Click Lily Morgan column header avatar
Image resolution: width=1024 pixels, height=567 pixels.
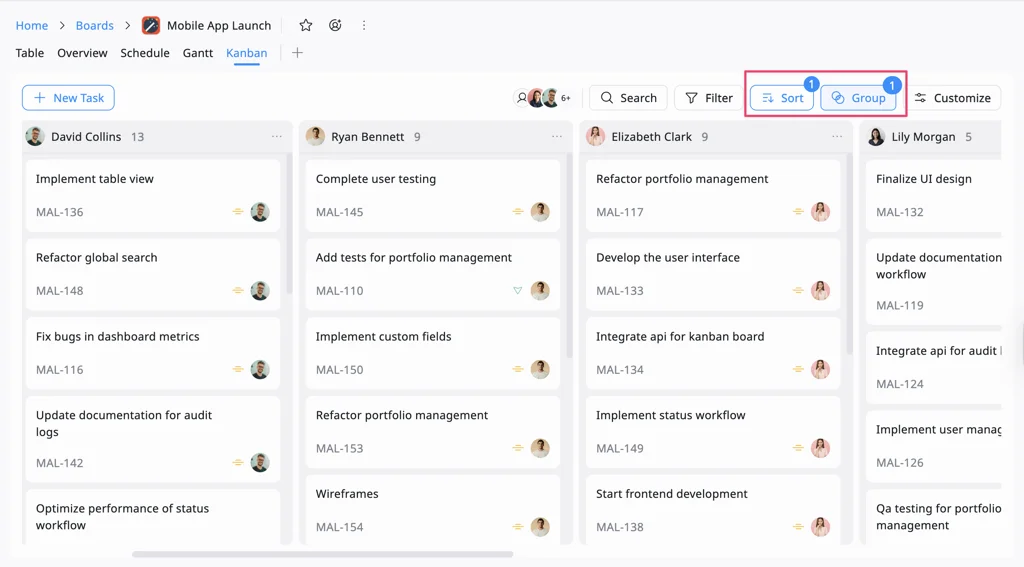(876, 137)
